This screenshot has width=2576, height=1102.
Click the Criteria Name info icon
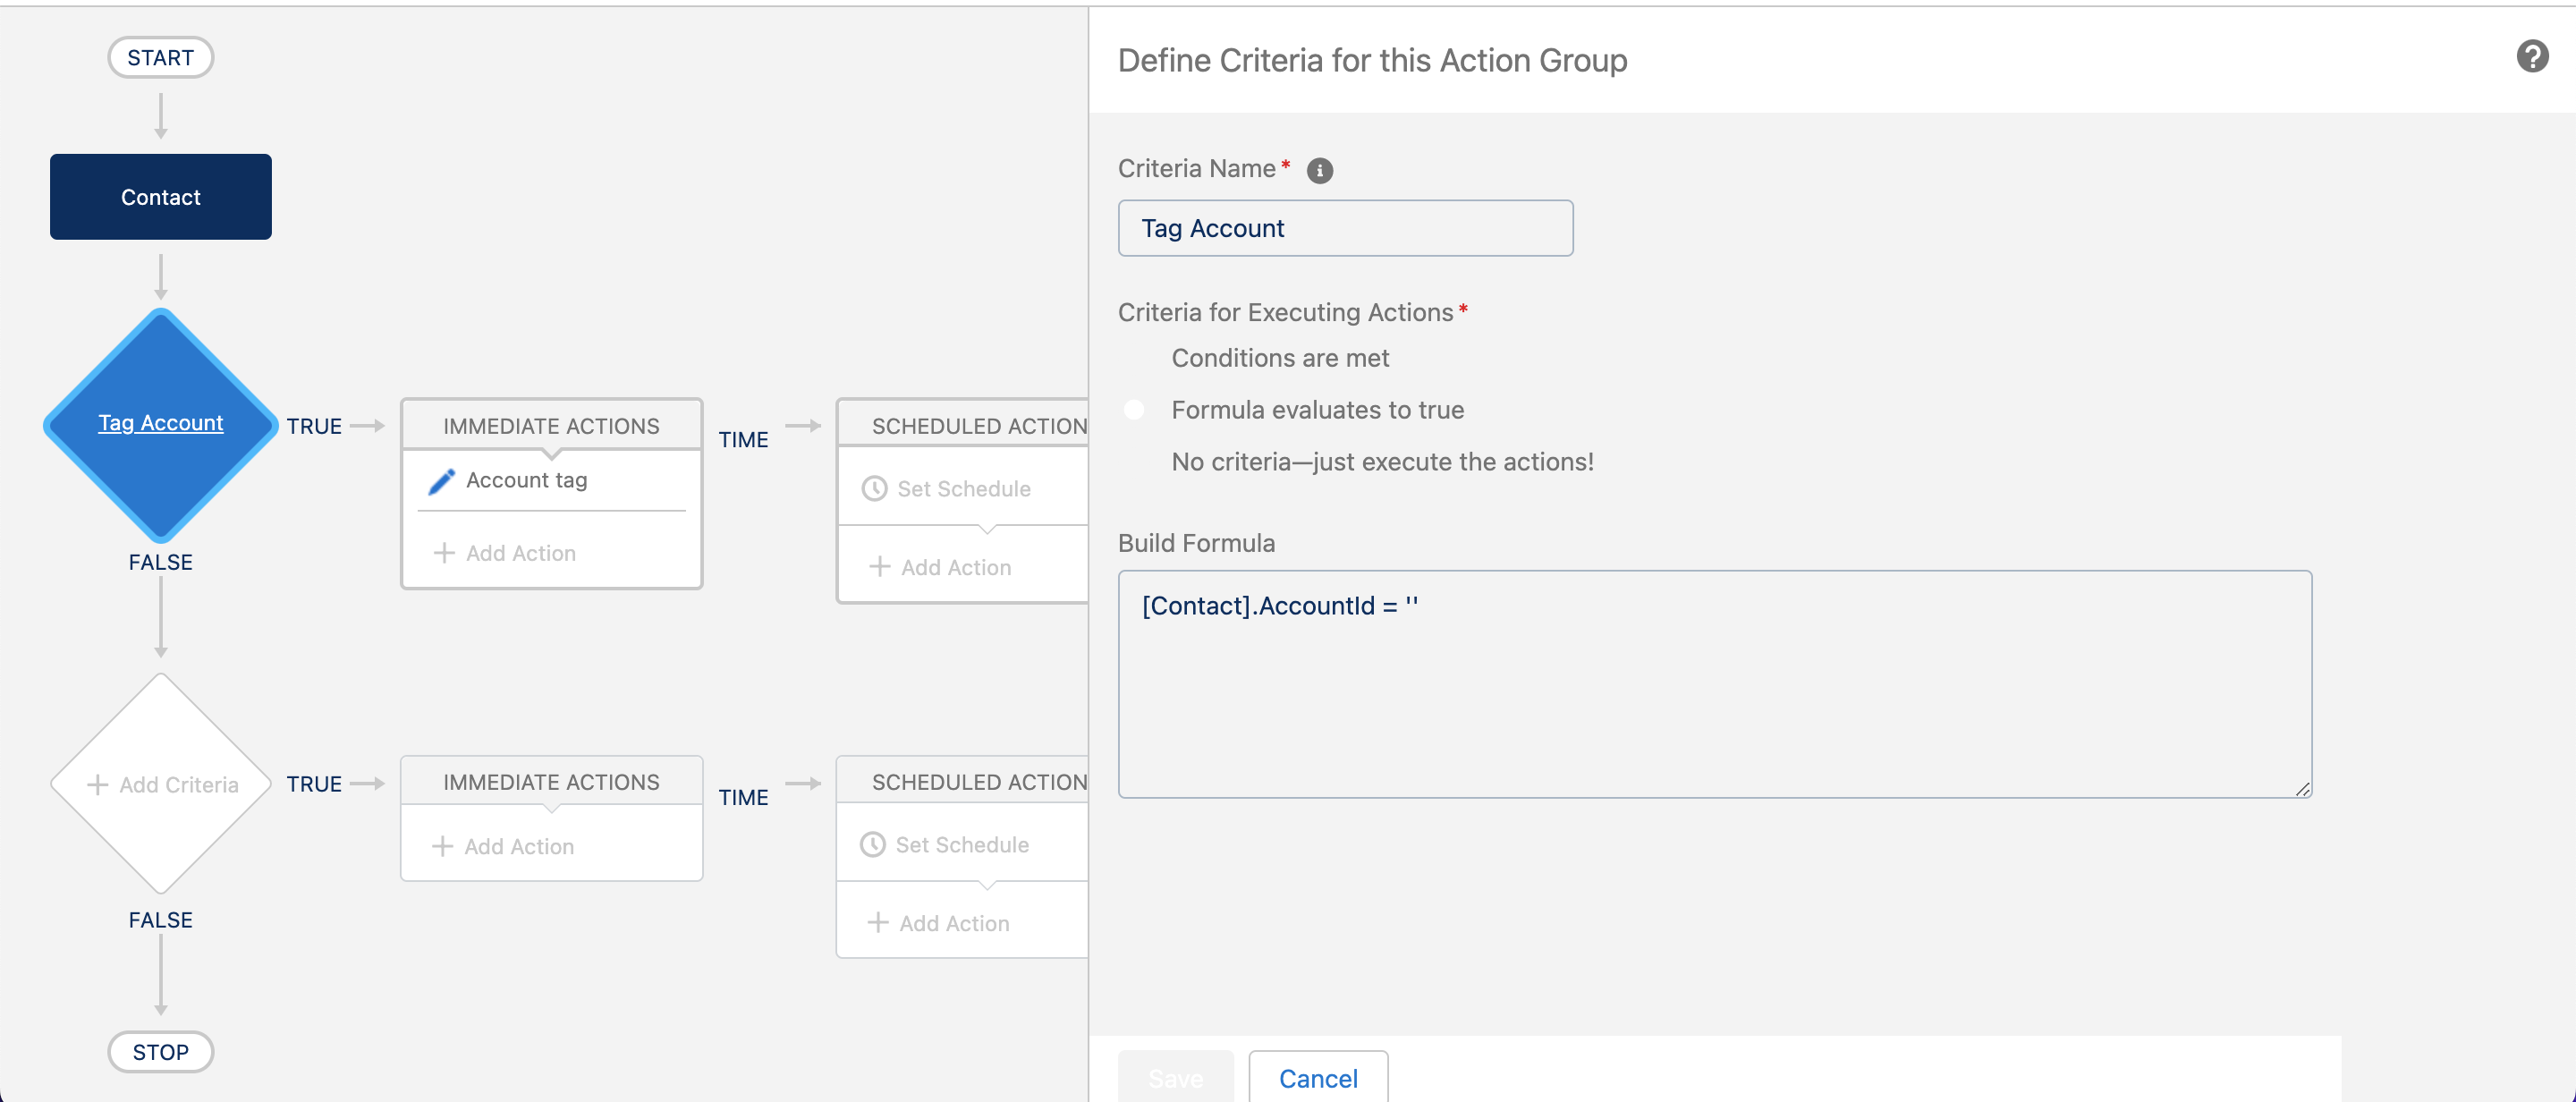point(1319,171)
